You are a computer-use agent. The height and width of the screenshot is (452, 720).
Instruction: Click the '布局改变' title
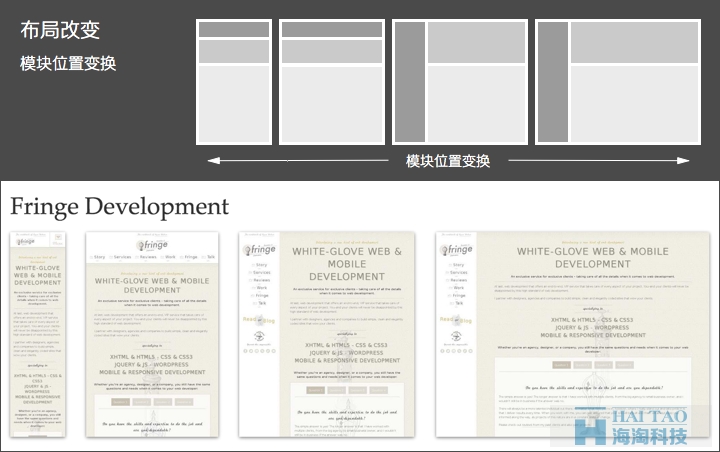pos(60,30)
